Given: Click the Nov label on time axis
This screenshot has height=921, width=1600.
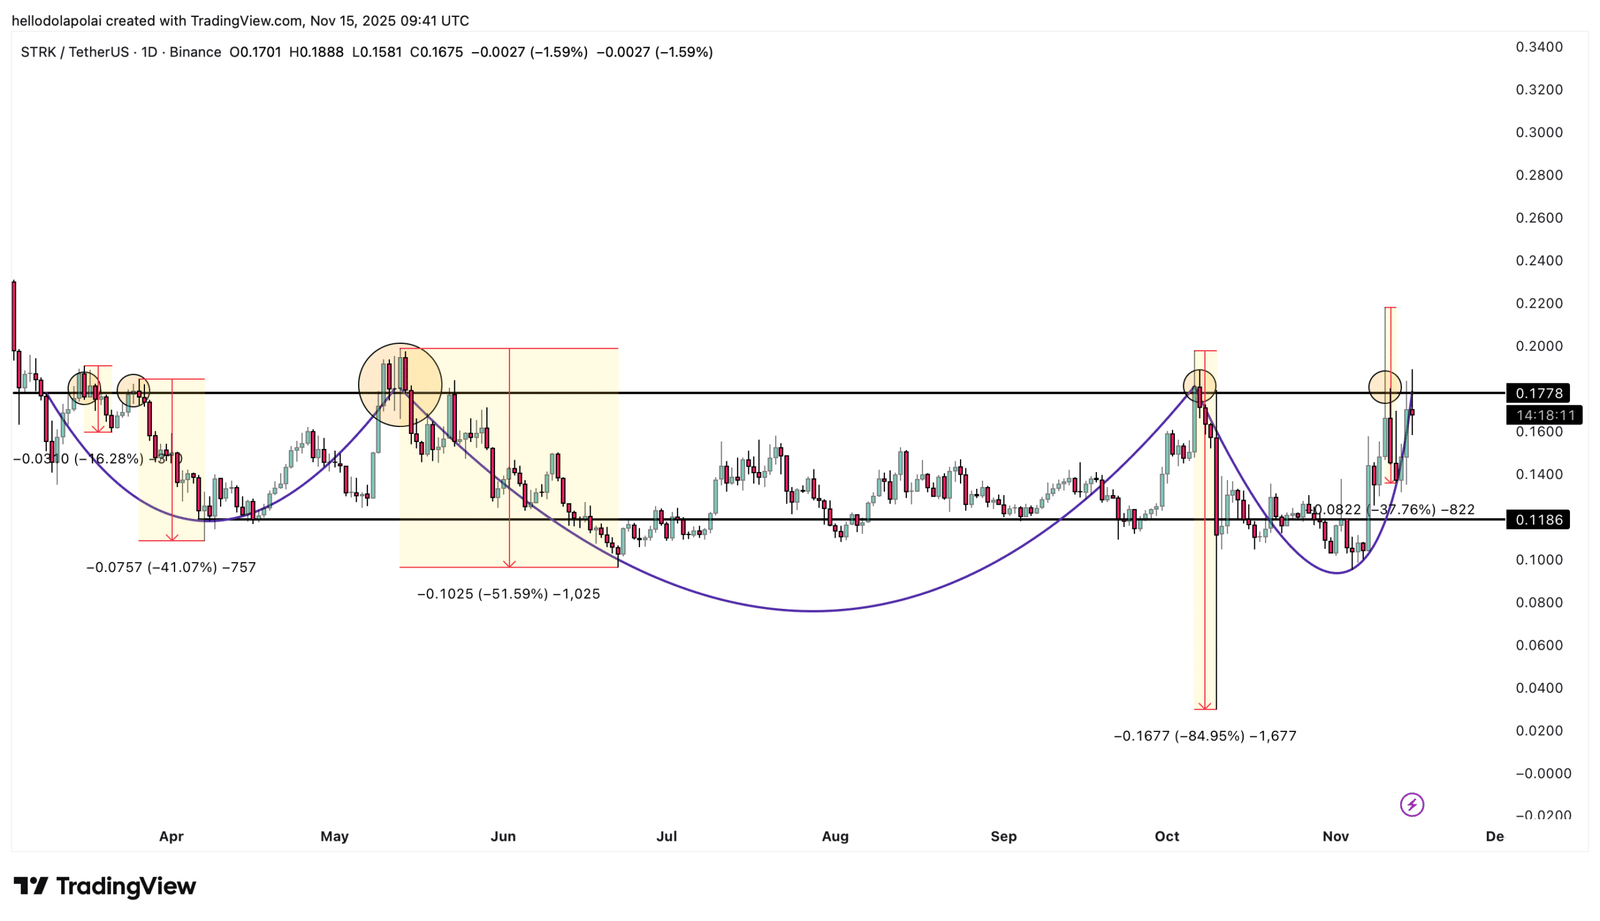Looking at the screenshot, I should pos(1335,836).
